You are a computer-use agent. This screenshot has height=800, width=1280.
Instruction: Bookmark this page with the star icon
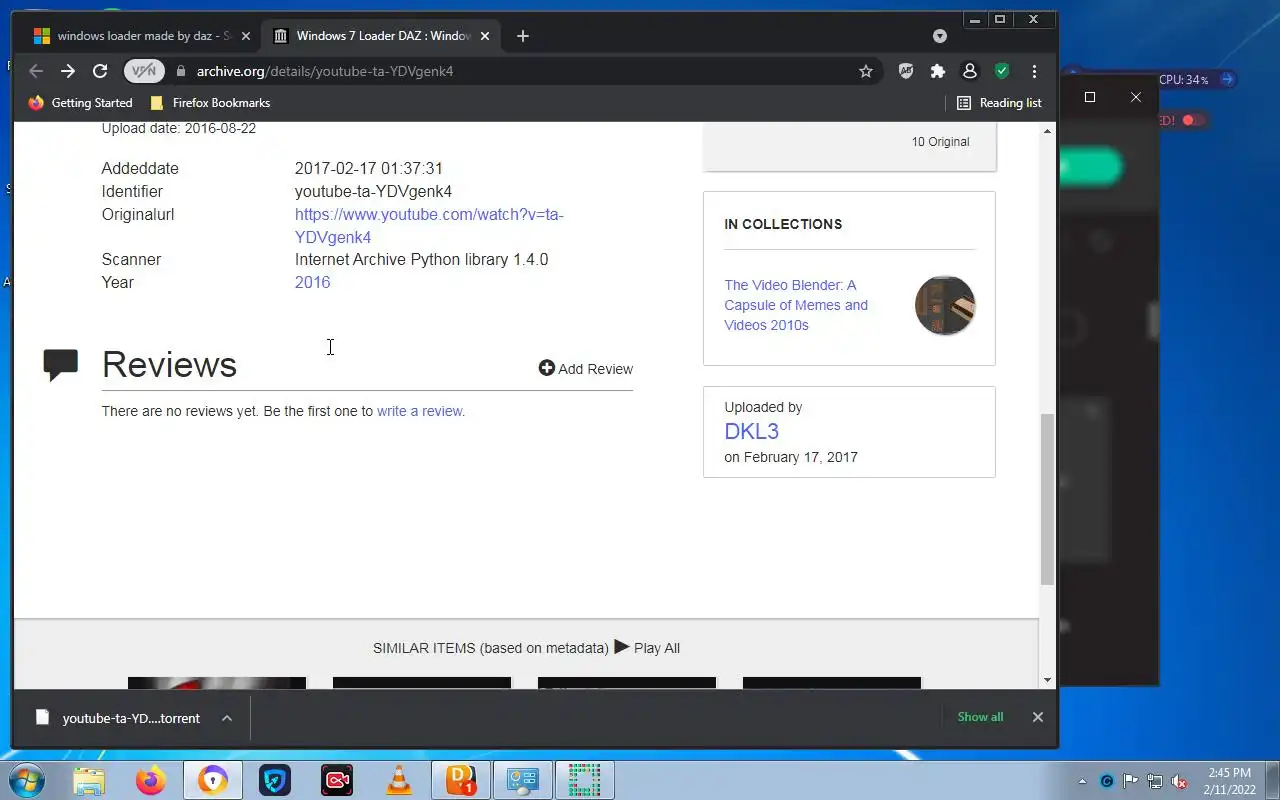866,71
